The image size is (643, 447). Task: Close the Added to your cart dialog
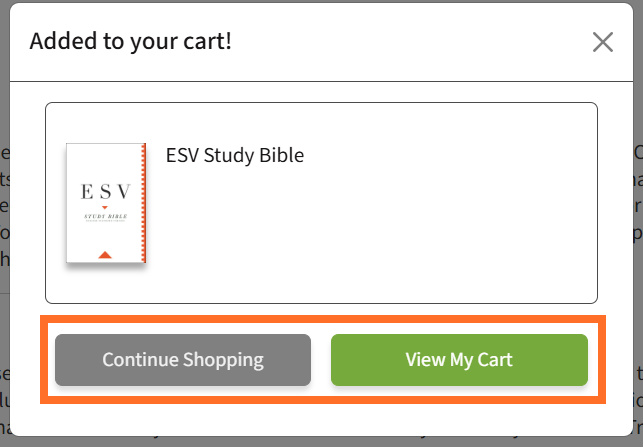[x=602, y=42]
